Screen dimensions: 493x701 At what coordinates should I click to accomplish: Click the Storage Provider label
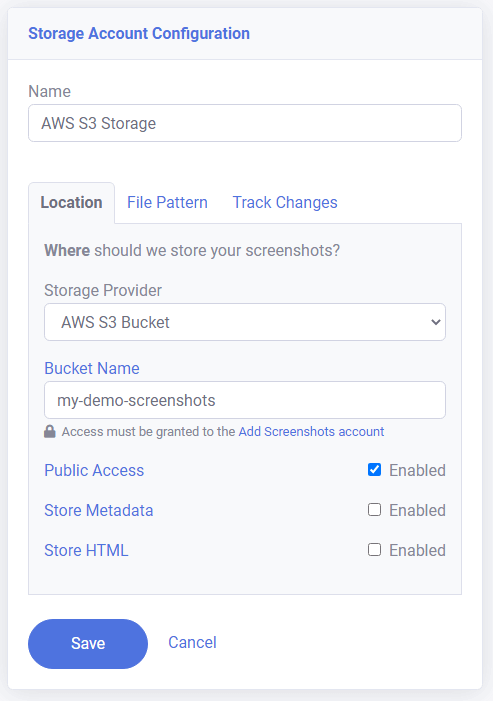click(x=103, y=291)
